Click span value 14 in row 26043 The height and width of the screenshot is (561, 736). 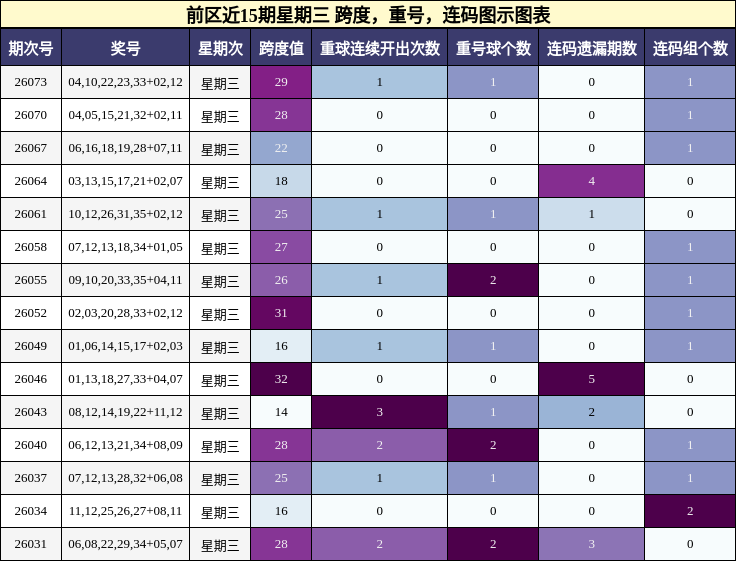[x=281, y=412]
